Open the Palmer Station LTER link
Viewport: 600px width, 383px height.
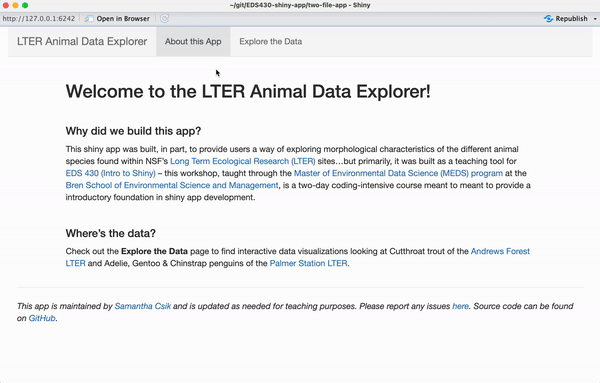click(309, 263)
